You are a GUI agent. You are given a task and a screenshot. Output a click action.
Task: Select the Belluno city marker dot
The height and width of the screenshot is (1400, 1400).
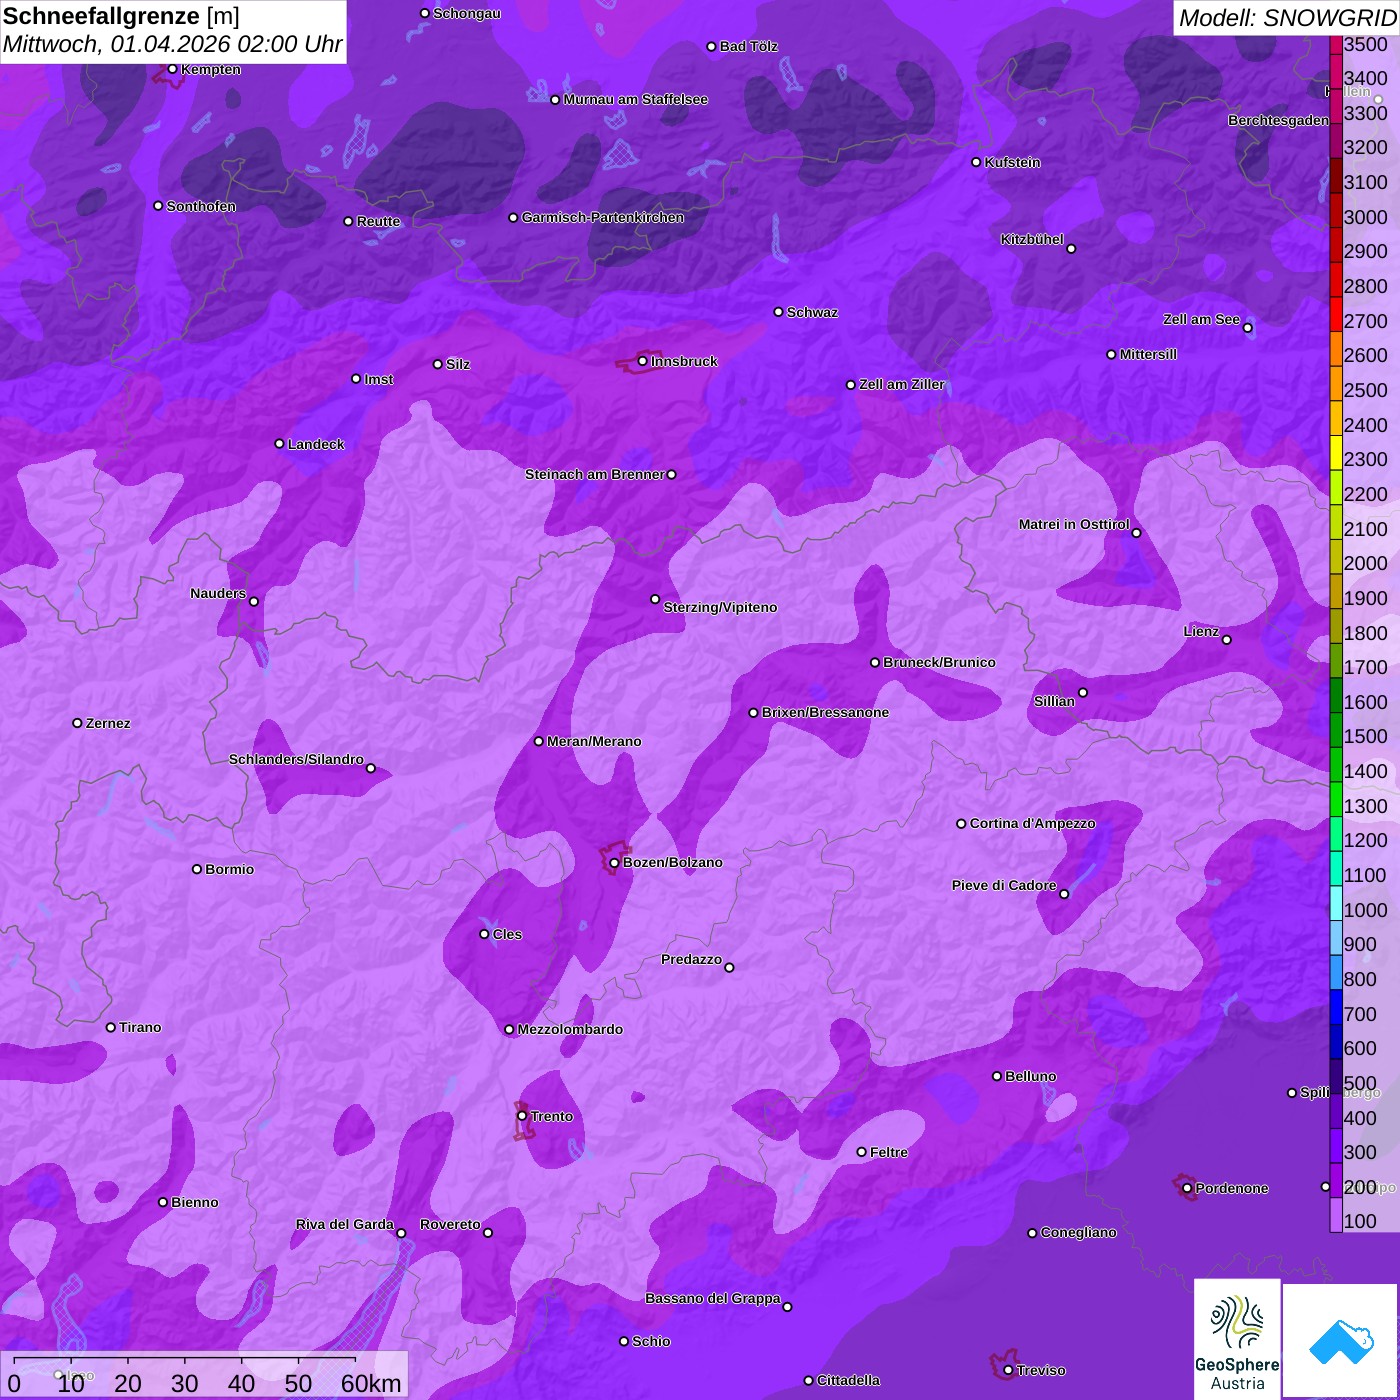point(996,1076)
